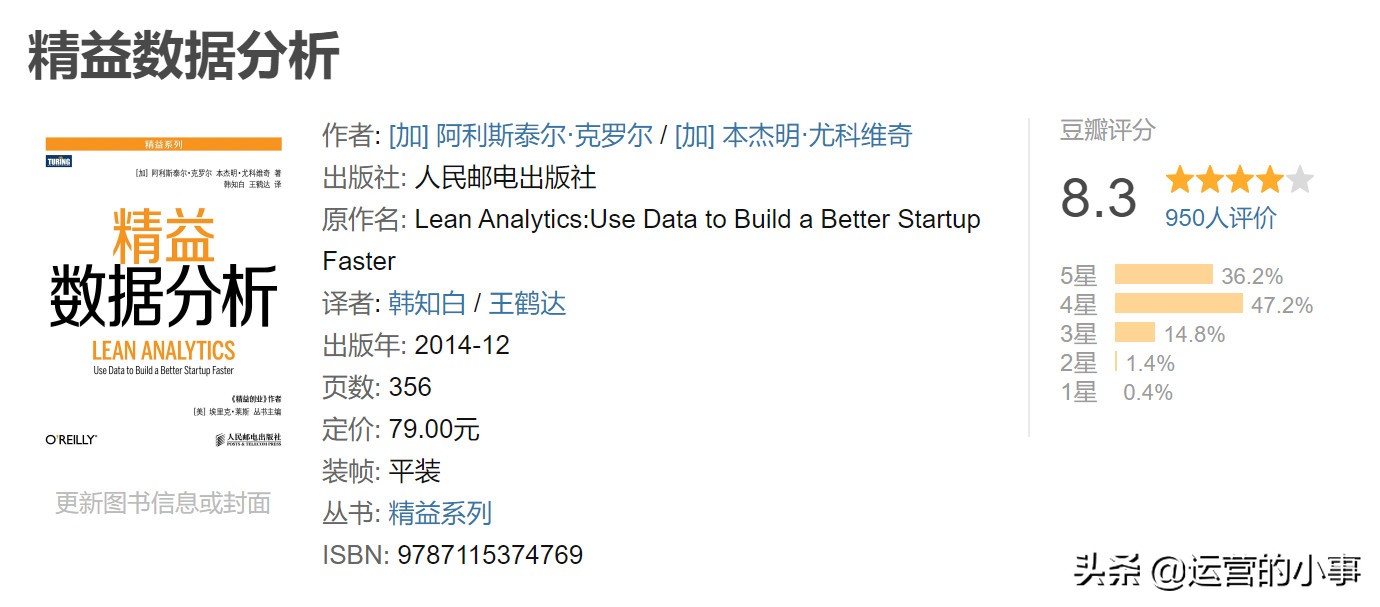Click the TURING logo on book cover
This screenshot has height=607, width=1380.
tap(59, 160)
